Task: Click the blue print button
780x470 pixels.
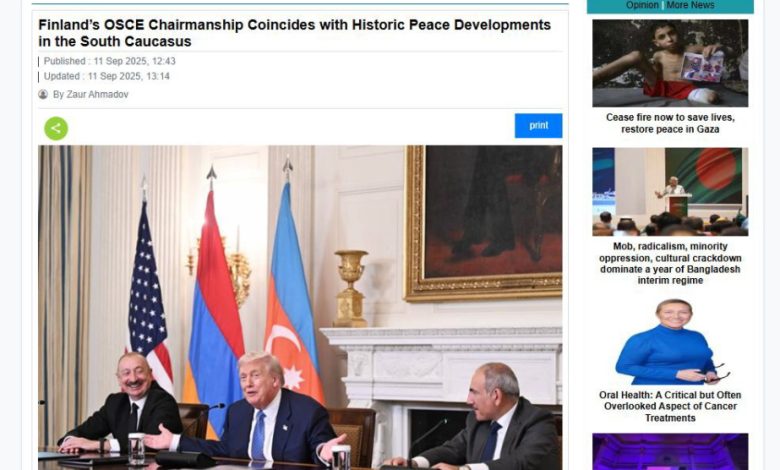Action: point(538,126)
